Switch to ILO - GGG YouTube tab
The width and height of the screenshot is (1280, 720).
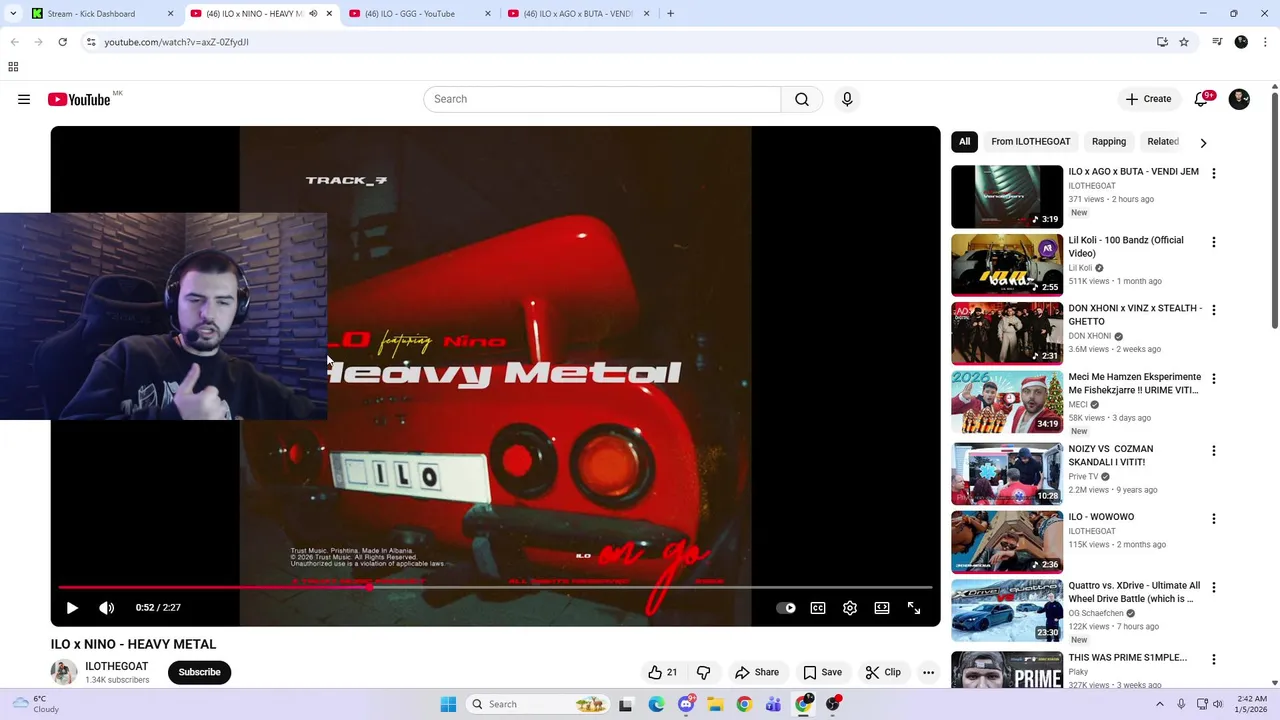(x=420, y=14)
